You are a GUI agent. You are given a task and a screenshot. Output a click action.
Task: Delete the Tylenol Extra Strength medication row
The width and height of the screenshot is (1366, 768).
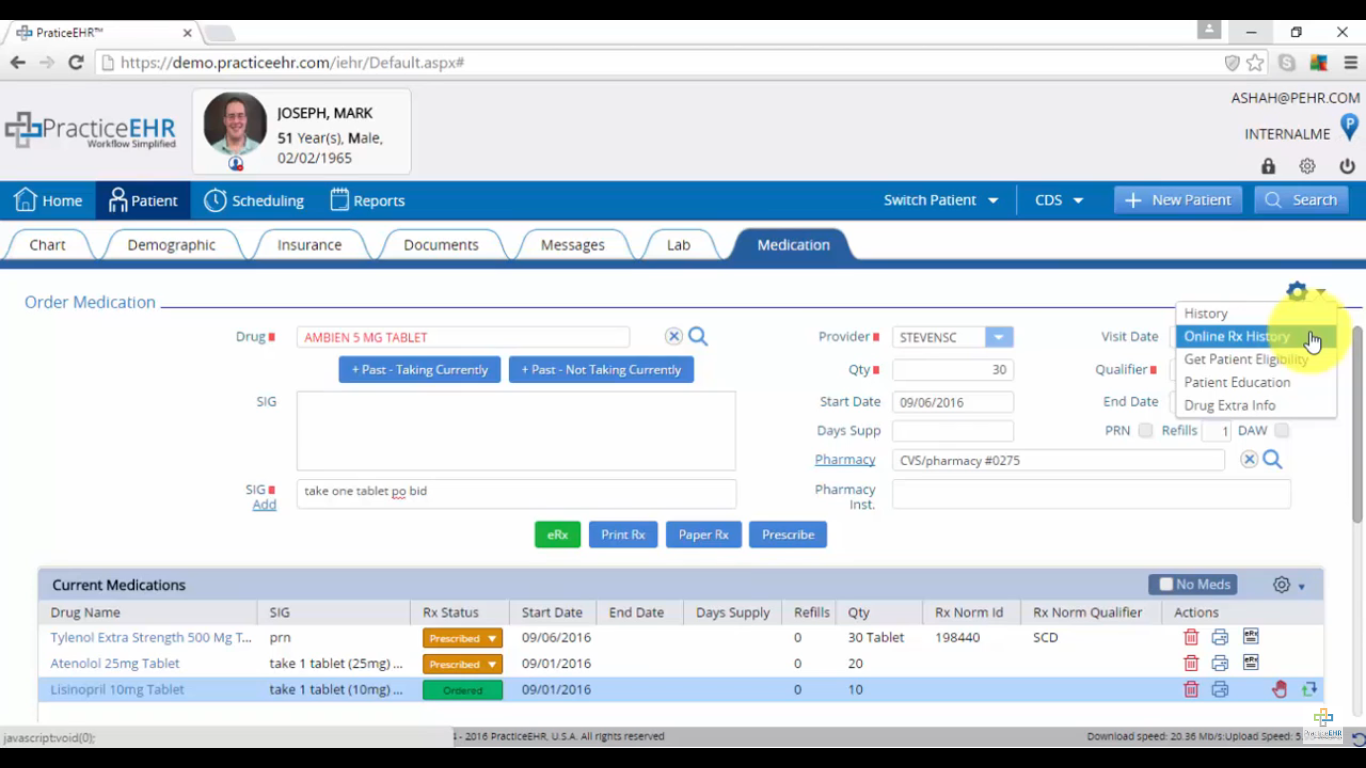[1191, 637]
